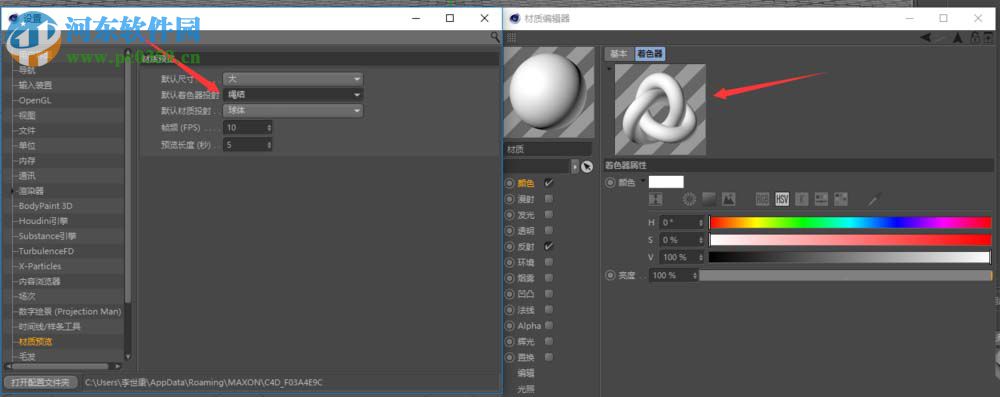1000x397 pixels.
Task: Select Houdini引擎 in settings tree
Action: click(x=43, y=221)
